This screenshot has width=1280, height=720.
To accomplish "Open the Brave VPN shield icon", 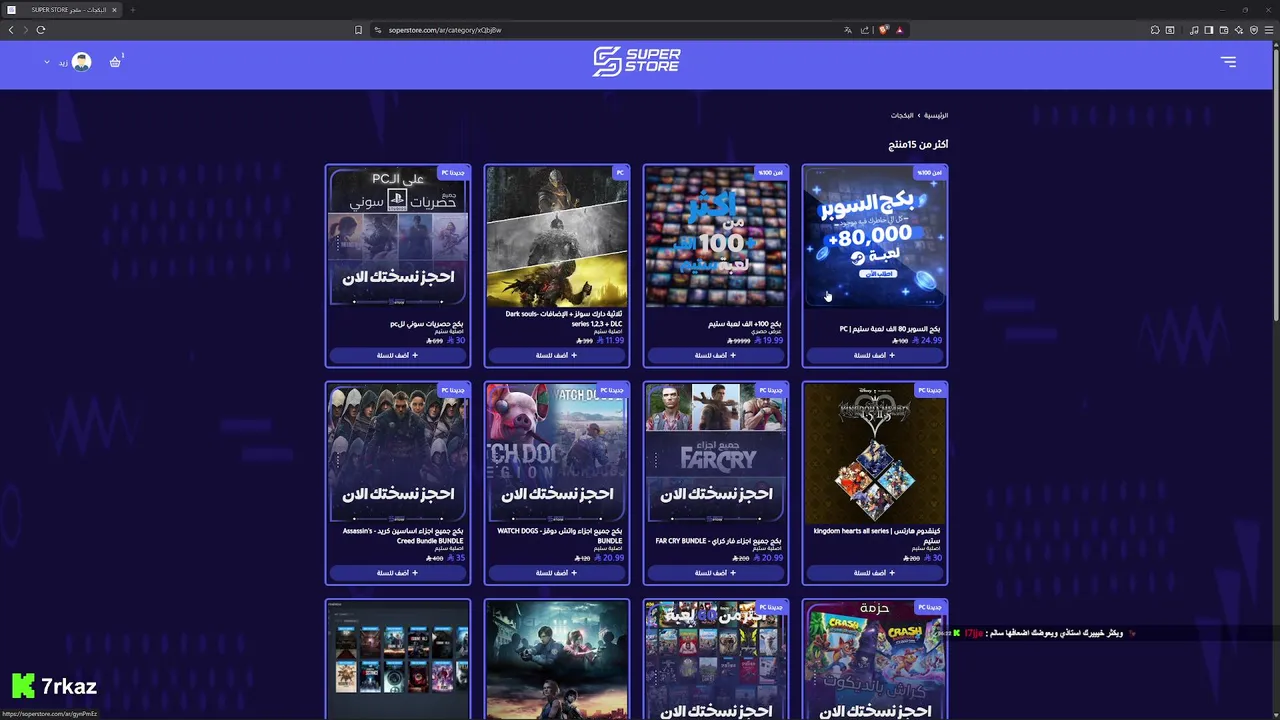I will click(x=1253, y=30).
